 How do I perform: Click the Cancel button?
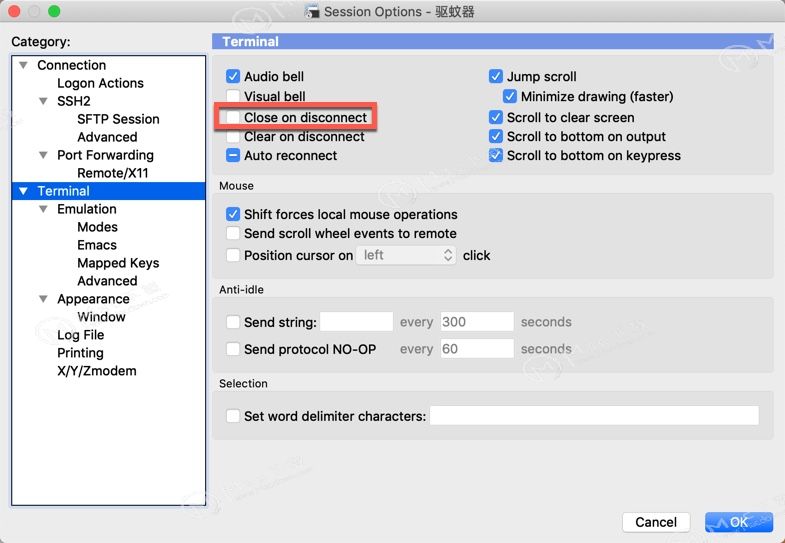656,522
